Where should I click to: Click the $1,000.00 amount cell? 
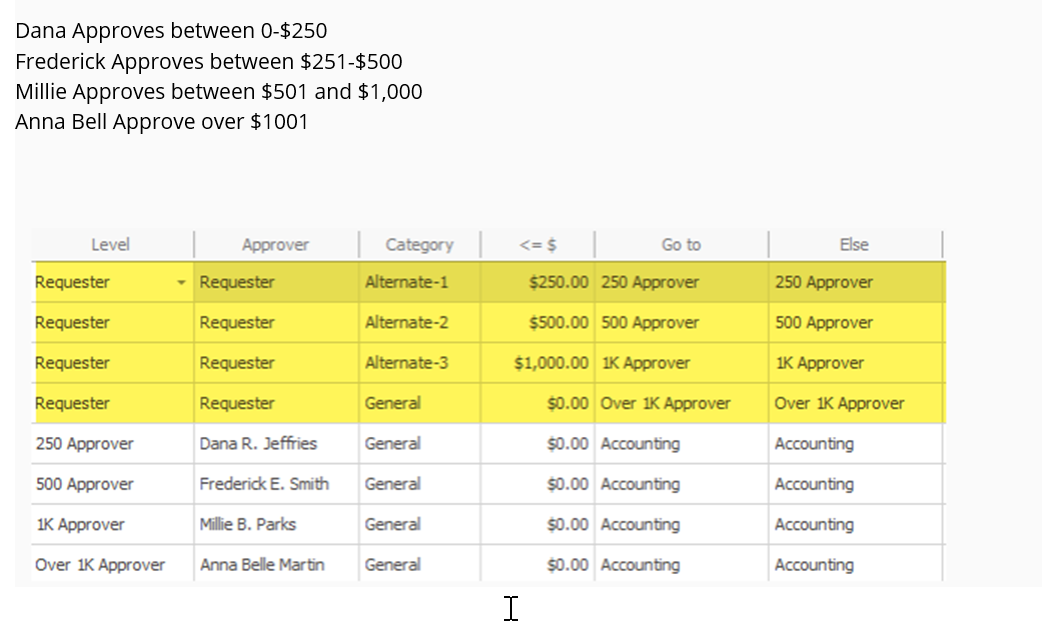coord(551,363)
